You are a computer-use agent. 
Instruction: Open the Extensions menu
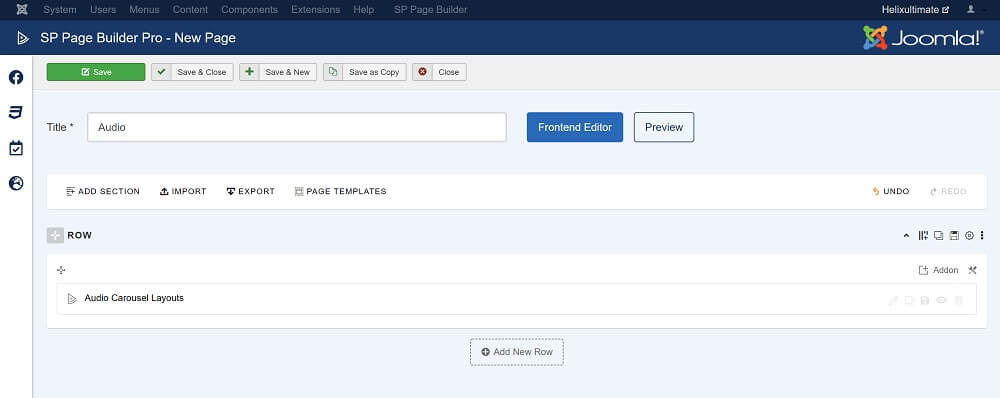click(x=315, y=10)
